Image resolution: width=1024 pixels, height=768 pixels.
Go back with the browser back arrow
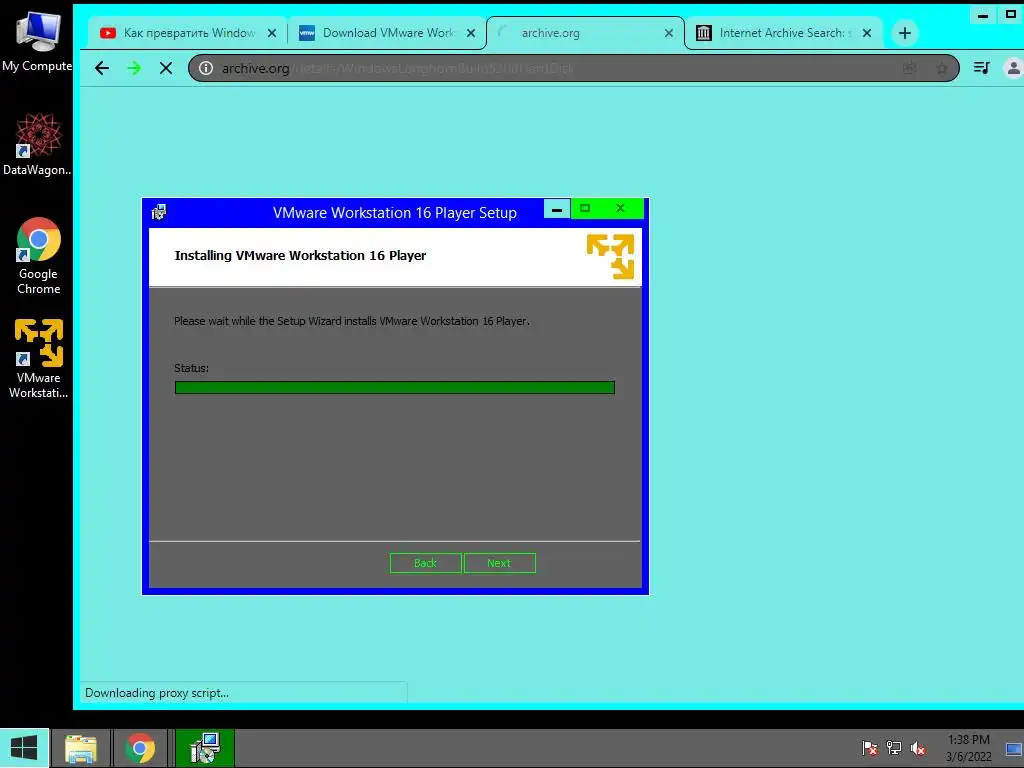[x=102, y=68]
